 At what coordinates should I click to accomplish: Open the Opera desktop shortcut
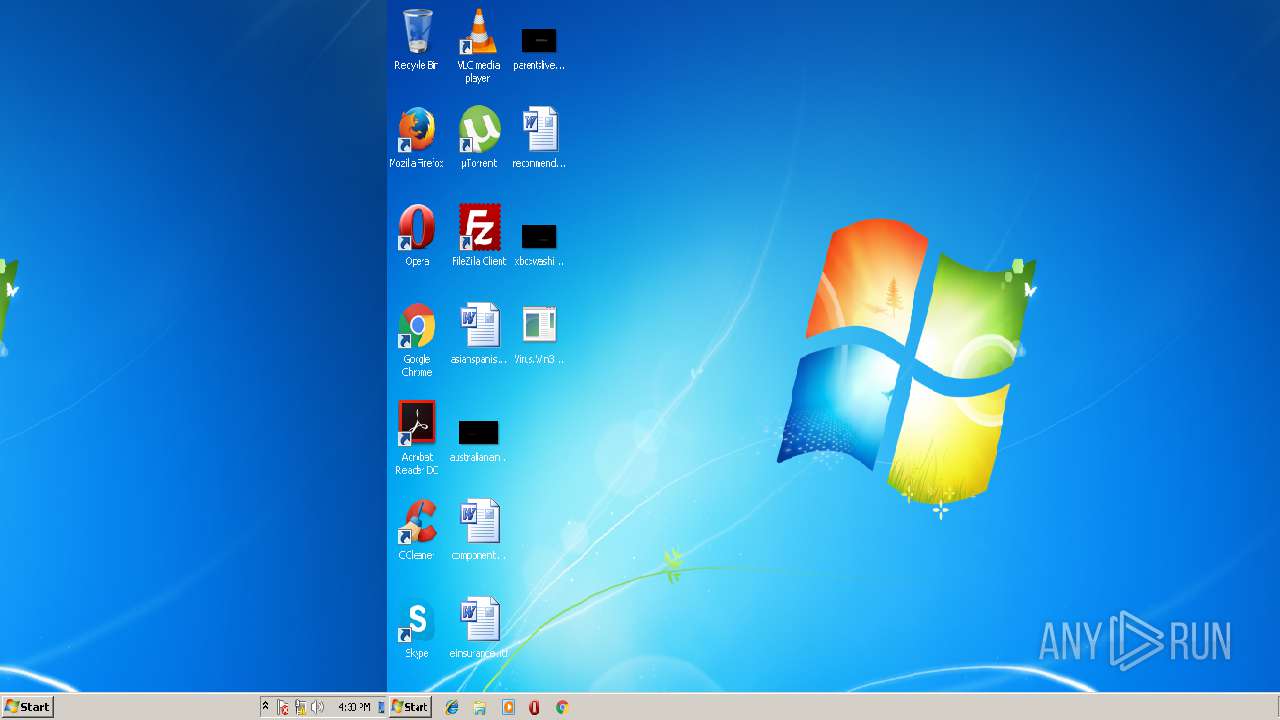[417, 228]
